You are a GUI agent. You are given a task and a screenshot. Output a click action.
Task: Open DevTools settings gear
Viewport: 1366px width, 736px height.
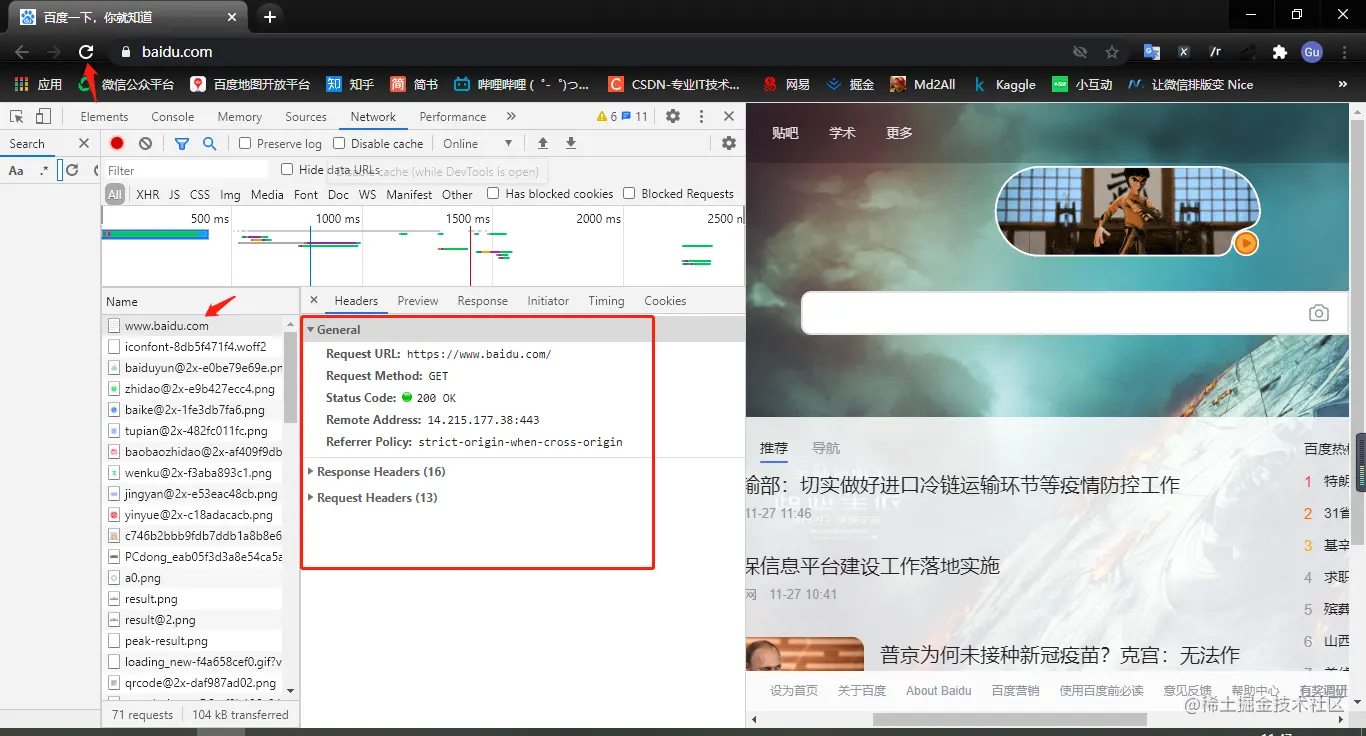(673, 116)
